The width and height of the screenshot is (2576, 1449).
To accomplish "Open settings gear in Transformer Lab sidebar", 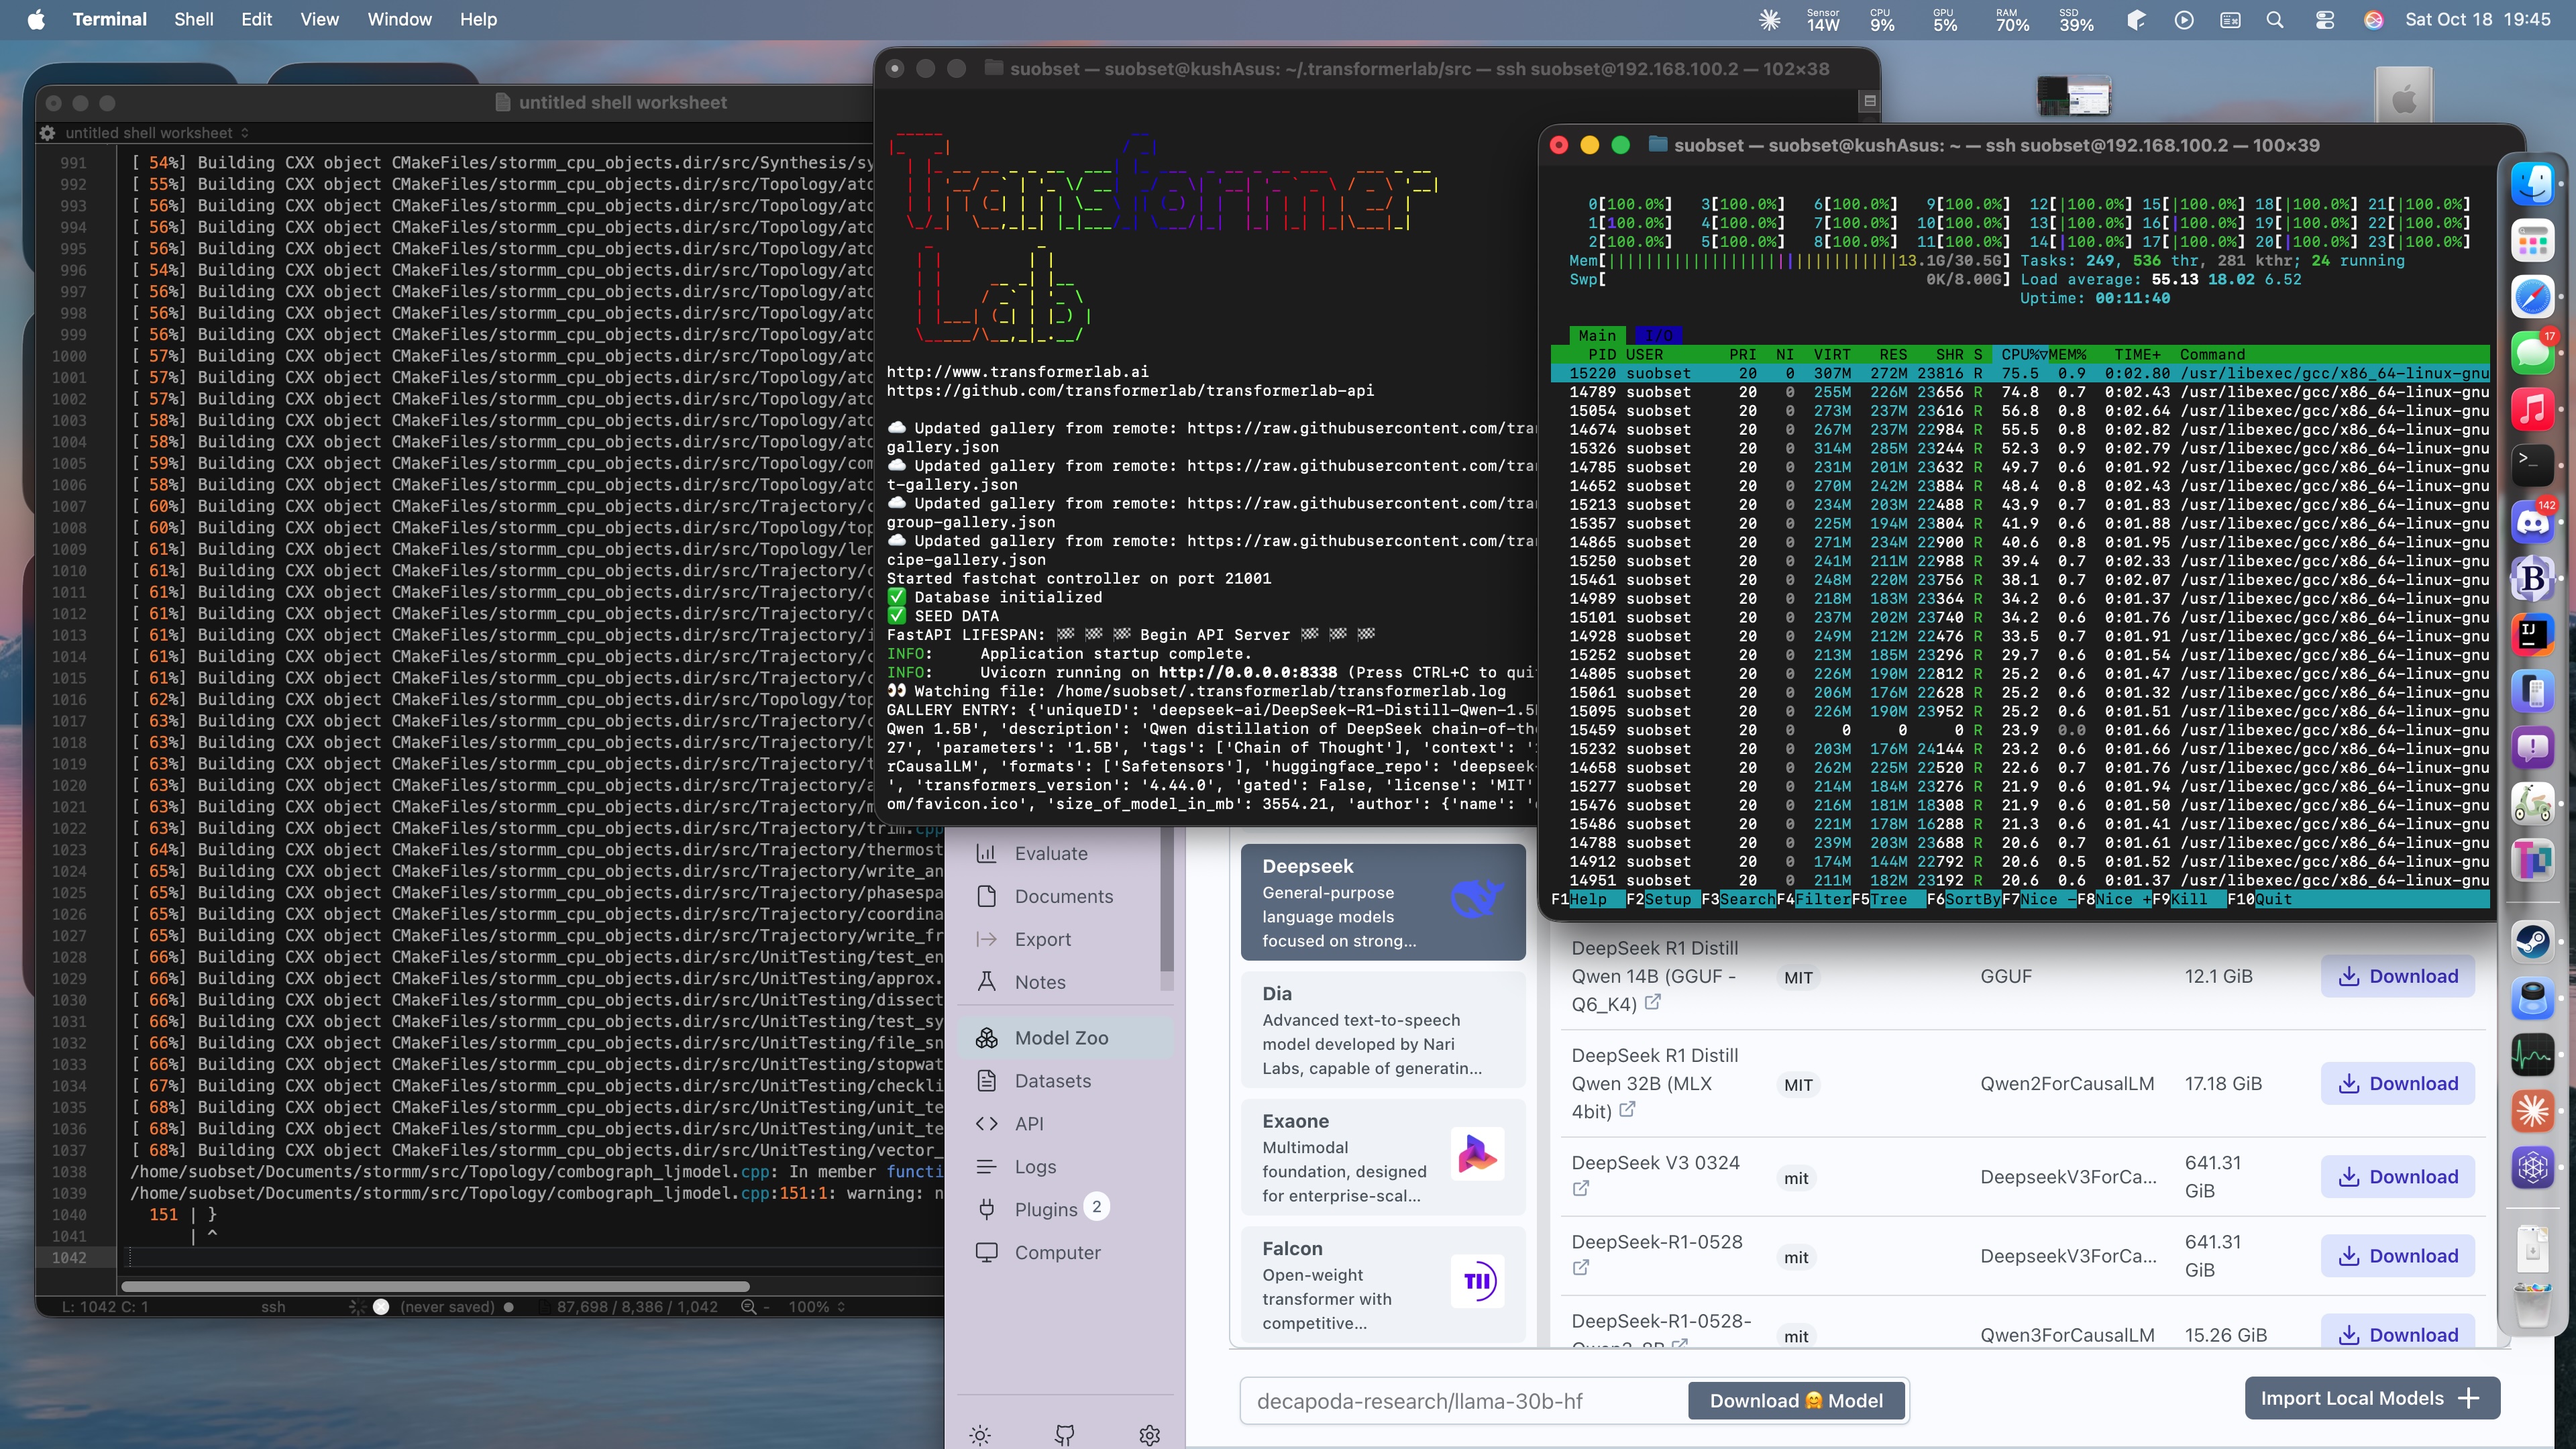I will [x=1150, y=1436].
